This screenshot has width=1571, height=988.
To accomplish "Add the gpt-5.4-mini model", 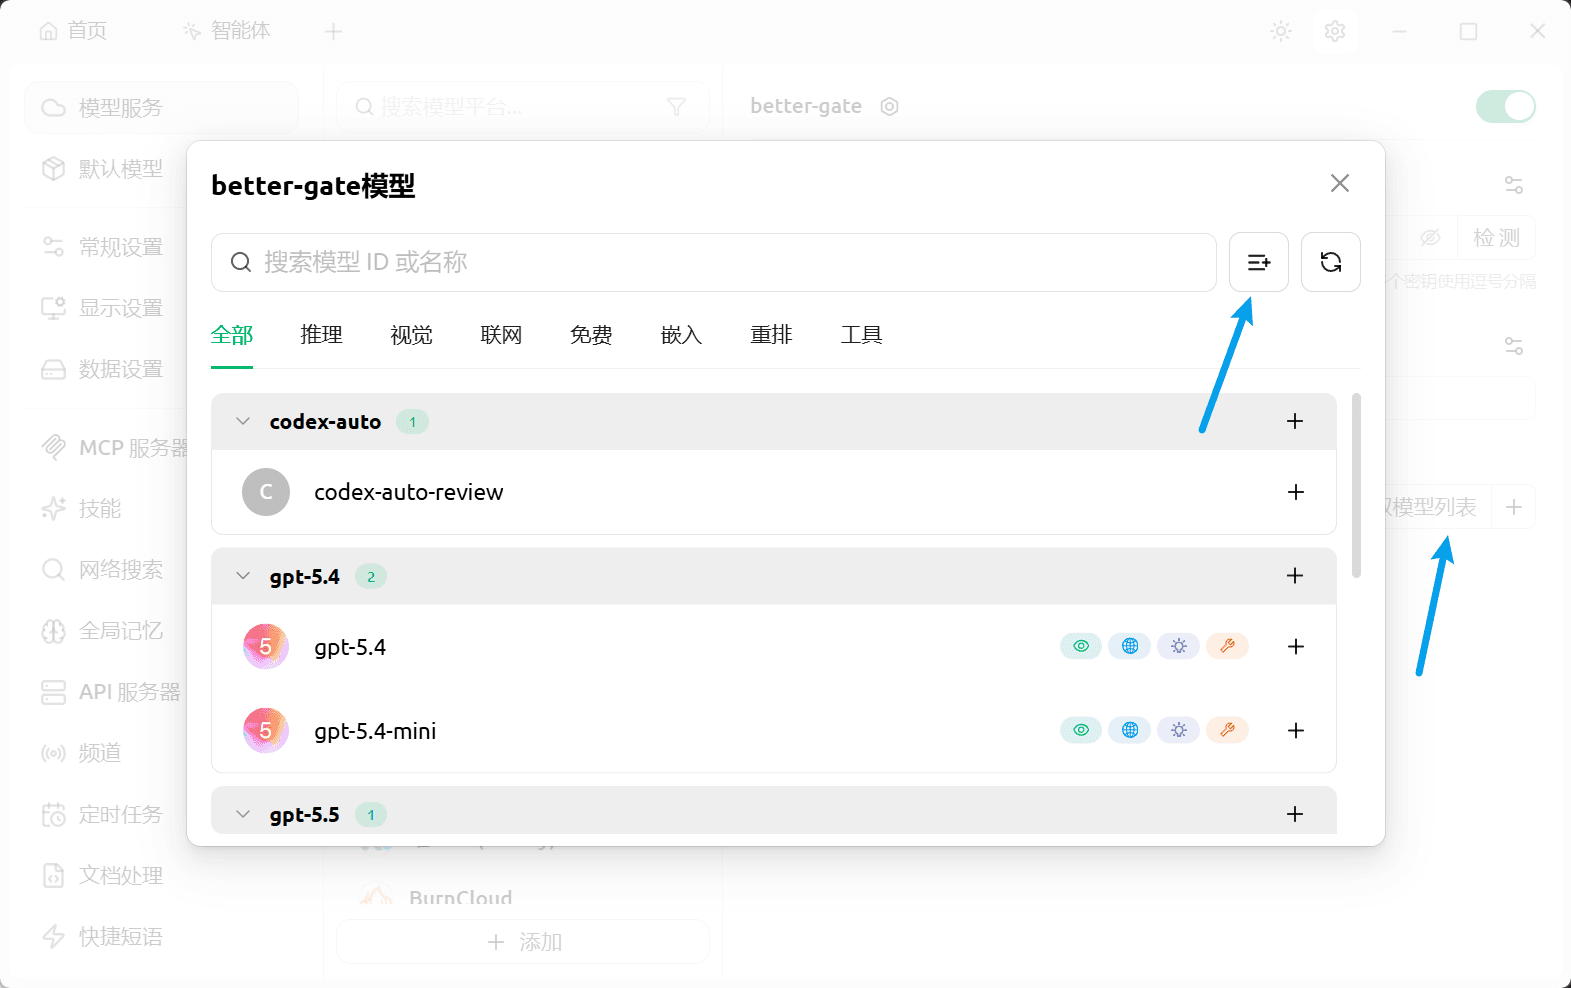I will [x=1296, y=731].
